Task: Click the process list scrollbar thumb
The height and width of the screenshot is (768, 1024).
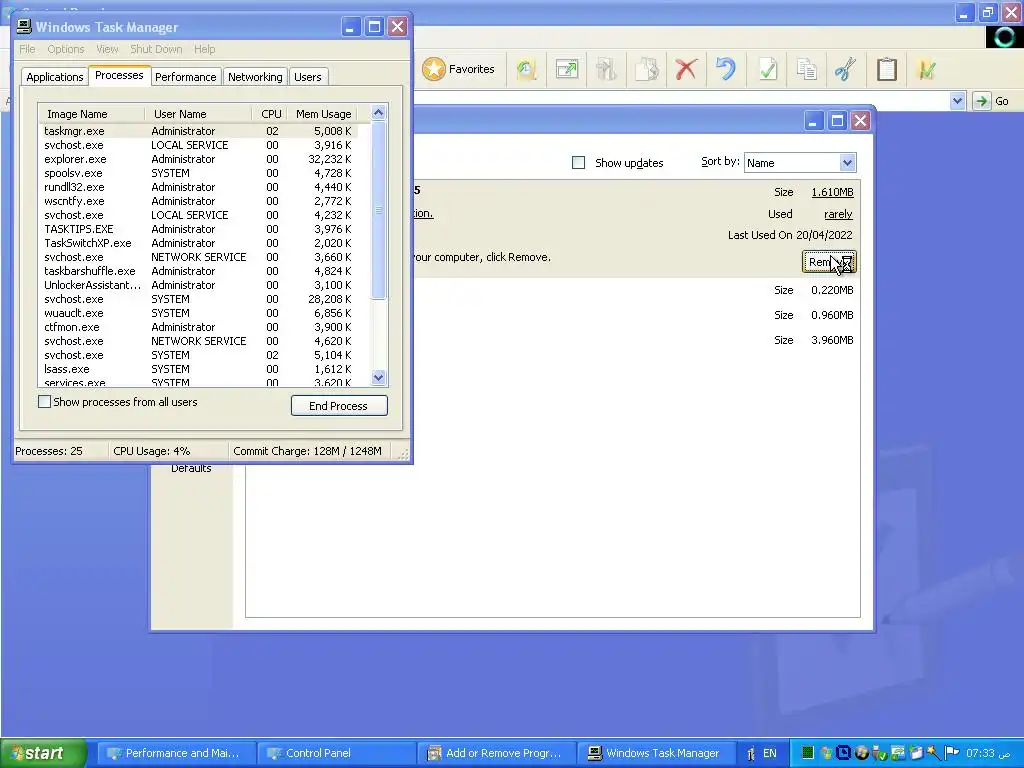Action: (378, 210)
